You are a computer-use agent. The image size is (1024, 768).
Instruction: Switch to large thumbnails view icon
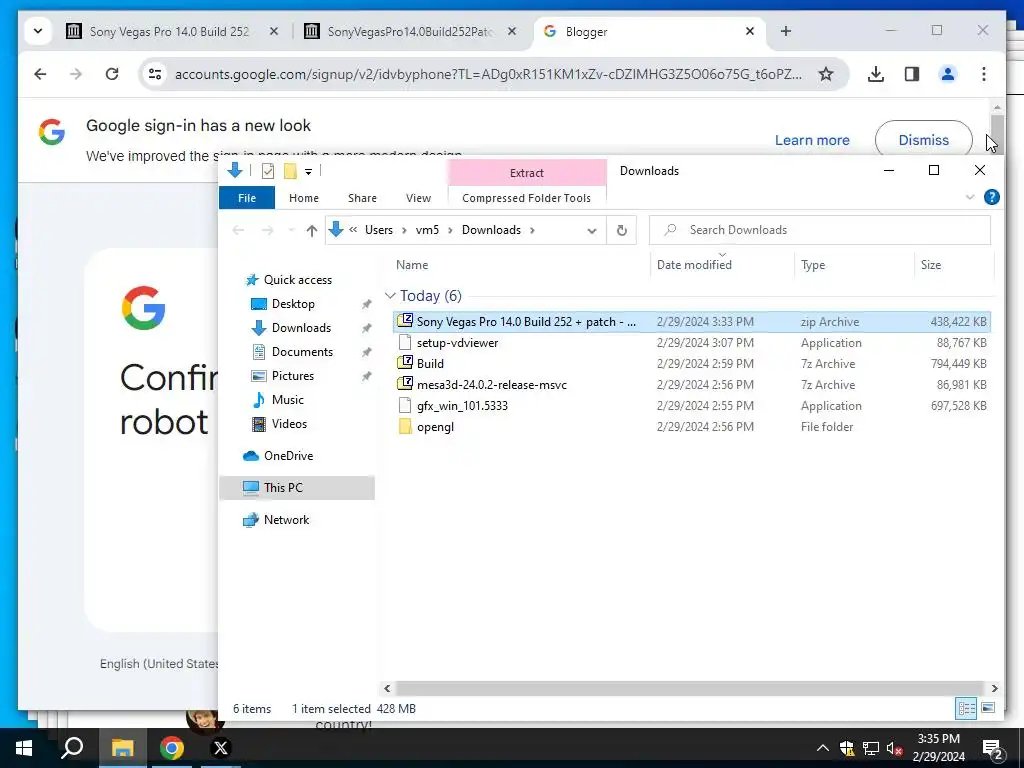point(988,709)
